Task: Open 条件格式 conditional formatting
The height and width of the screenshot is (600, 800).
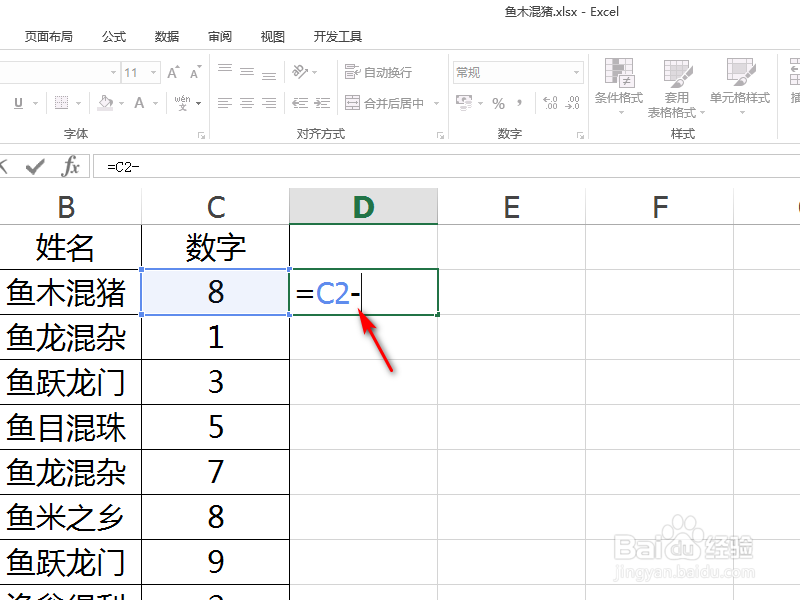Action: pyautogui.click(x=619, y=85)
